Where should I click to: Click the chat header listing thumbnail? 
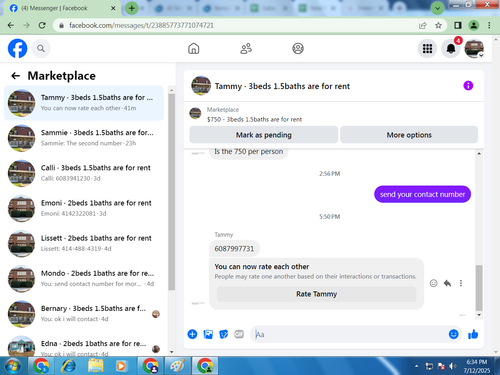point(201,86)
